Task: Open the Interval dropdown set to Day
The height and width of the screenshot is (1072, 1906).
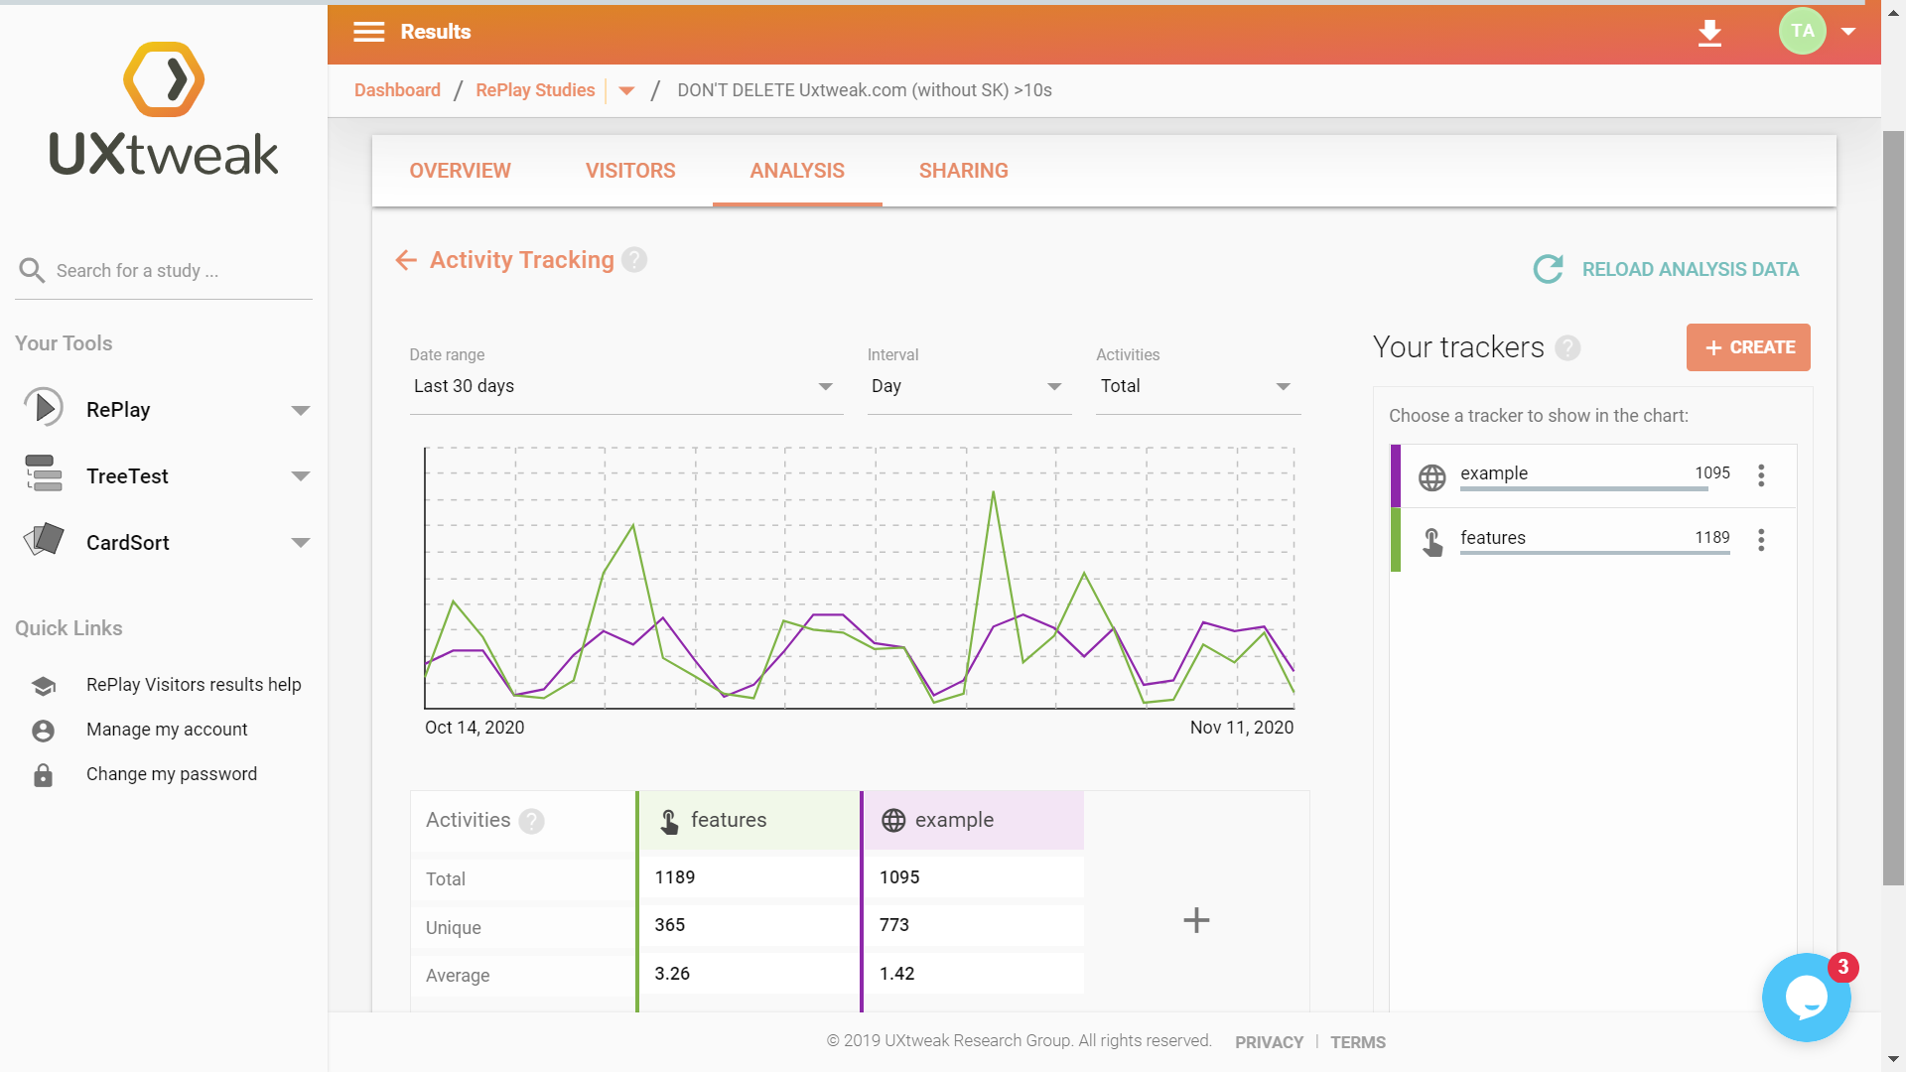Action: 966,387
